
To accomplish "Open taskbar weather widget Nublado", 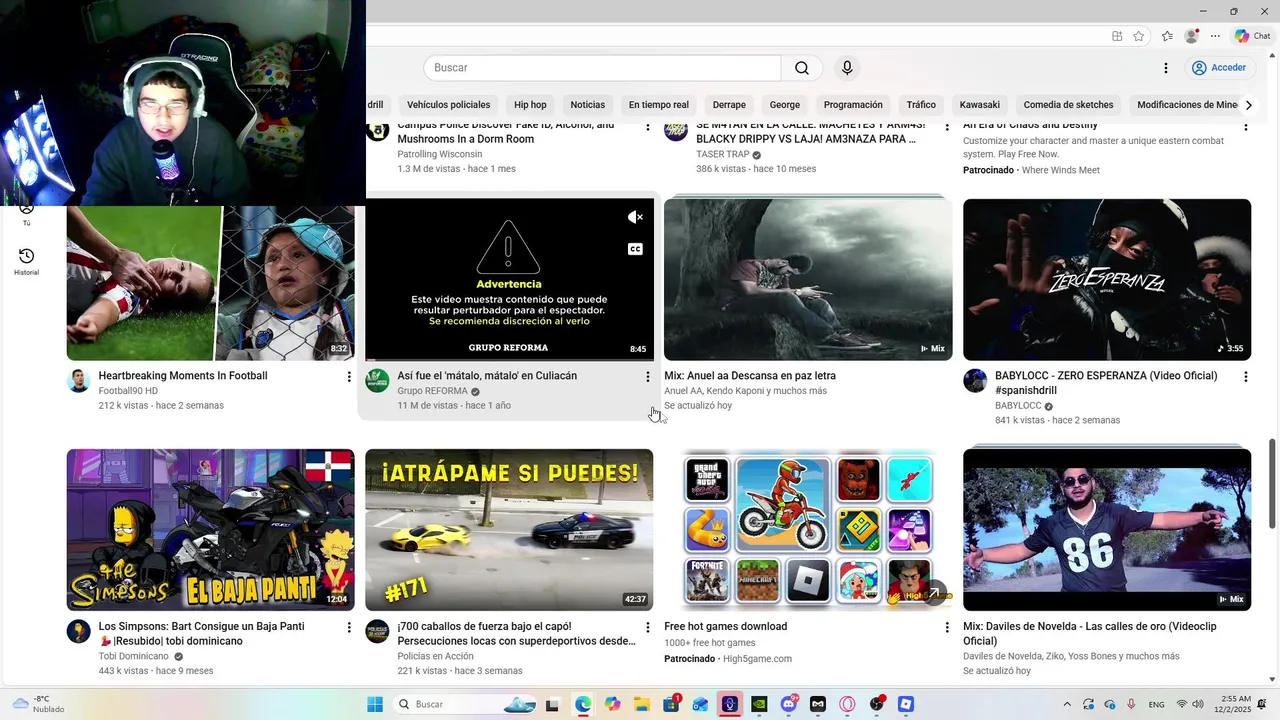I will pos(38,704).
